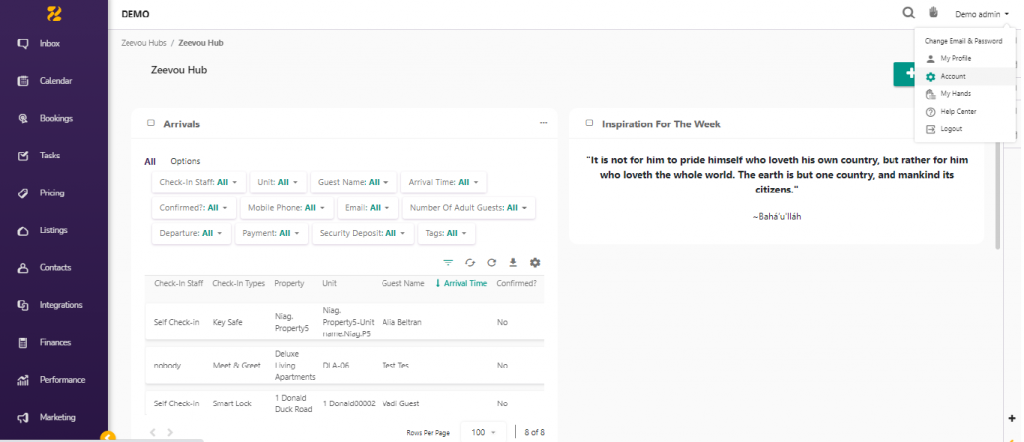Image resolution: width=1024 pixels, height=442 pixels.
Task: Change rows per page dropdown 100
Action: tap(484, 432)
